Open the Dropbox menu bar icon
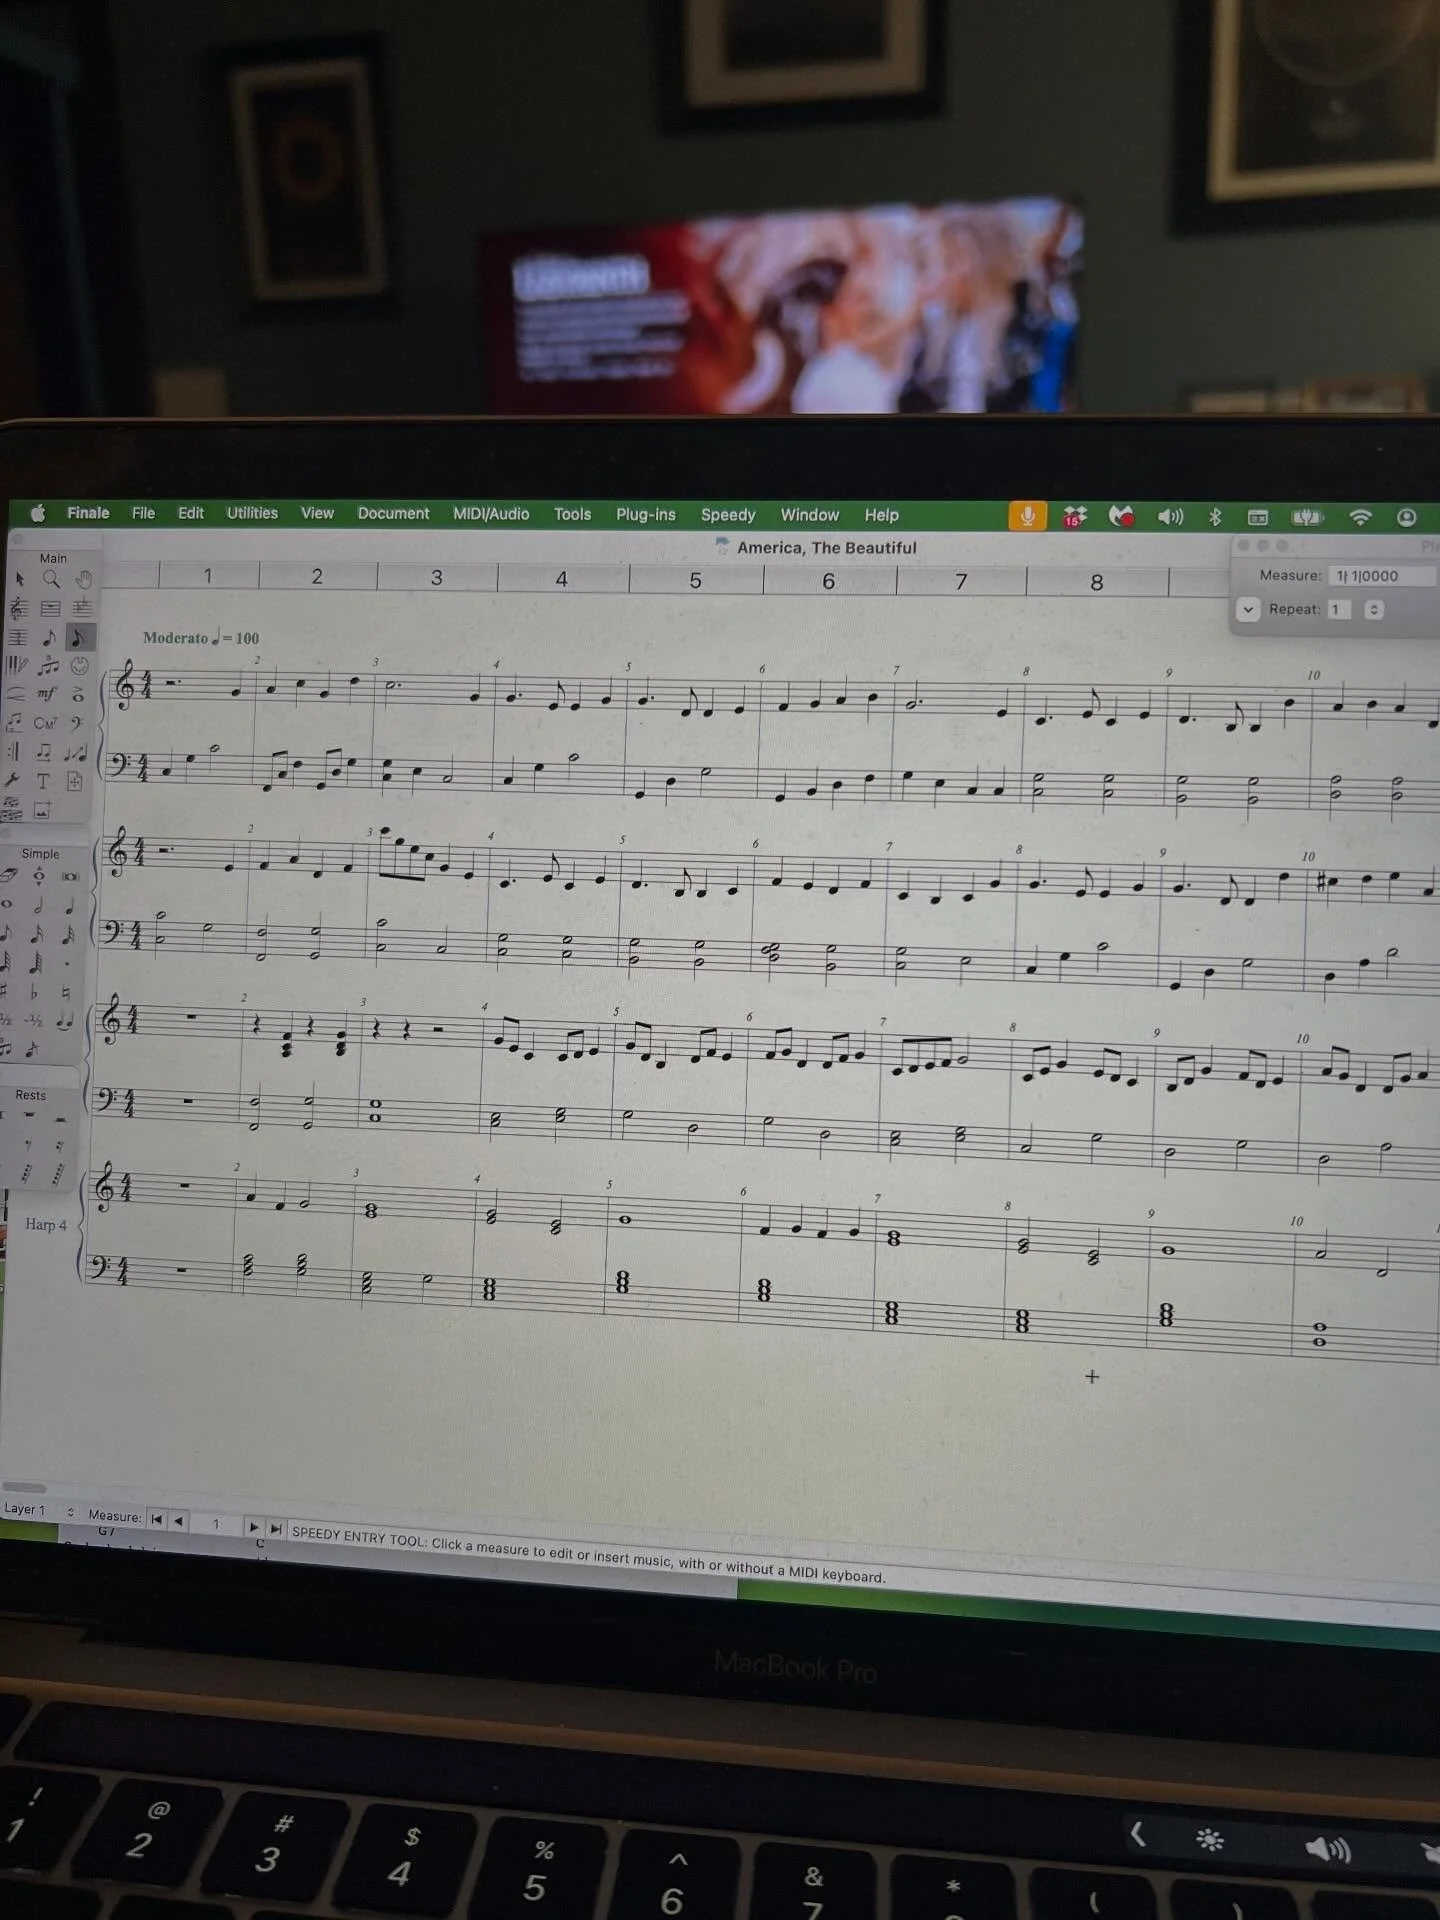 tap(1075, 517)
